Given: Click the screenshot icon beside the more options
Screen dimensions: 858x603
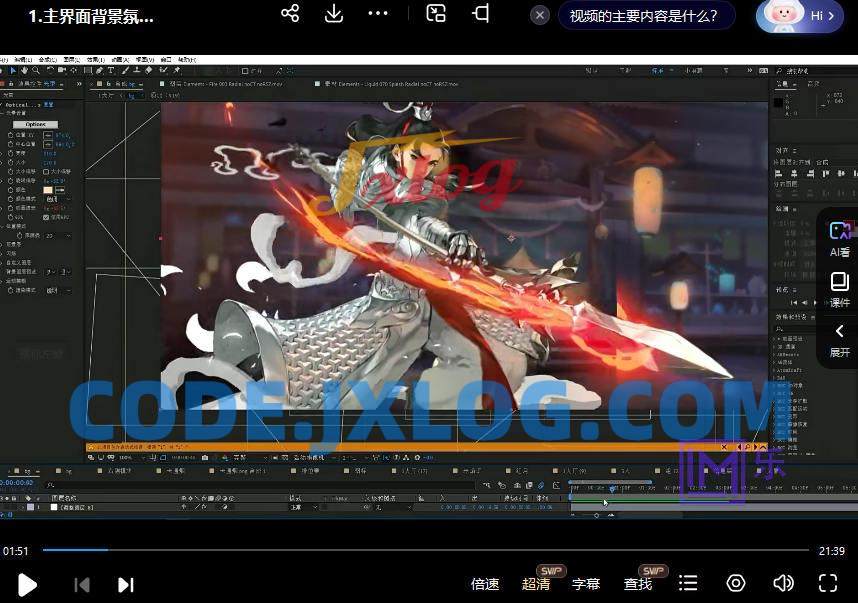Looking at the screenshot, I should click(436, 14).
